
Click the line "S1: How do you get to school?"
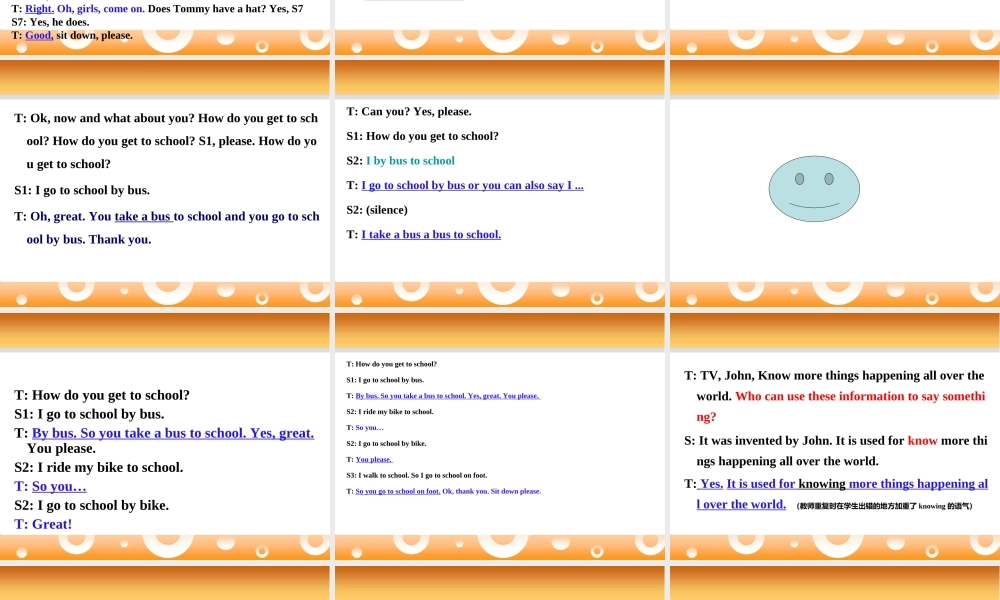[x=422, y=136]
